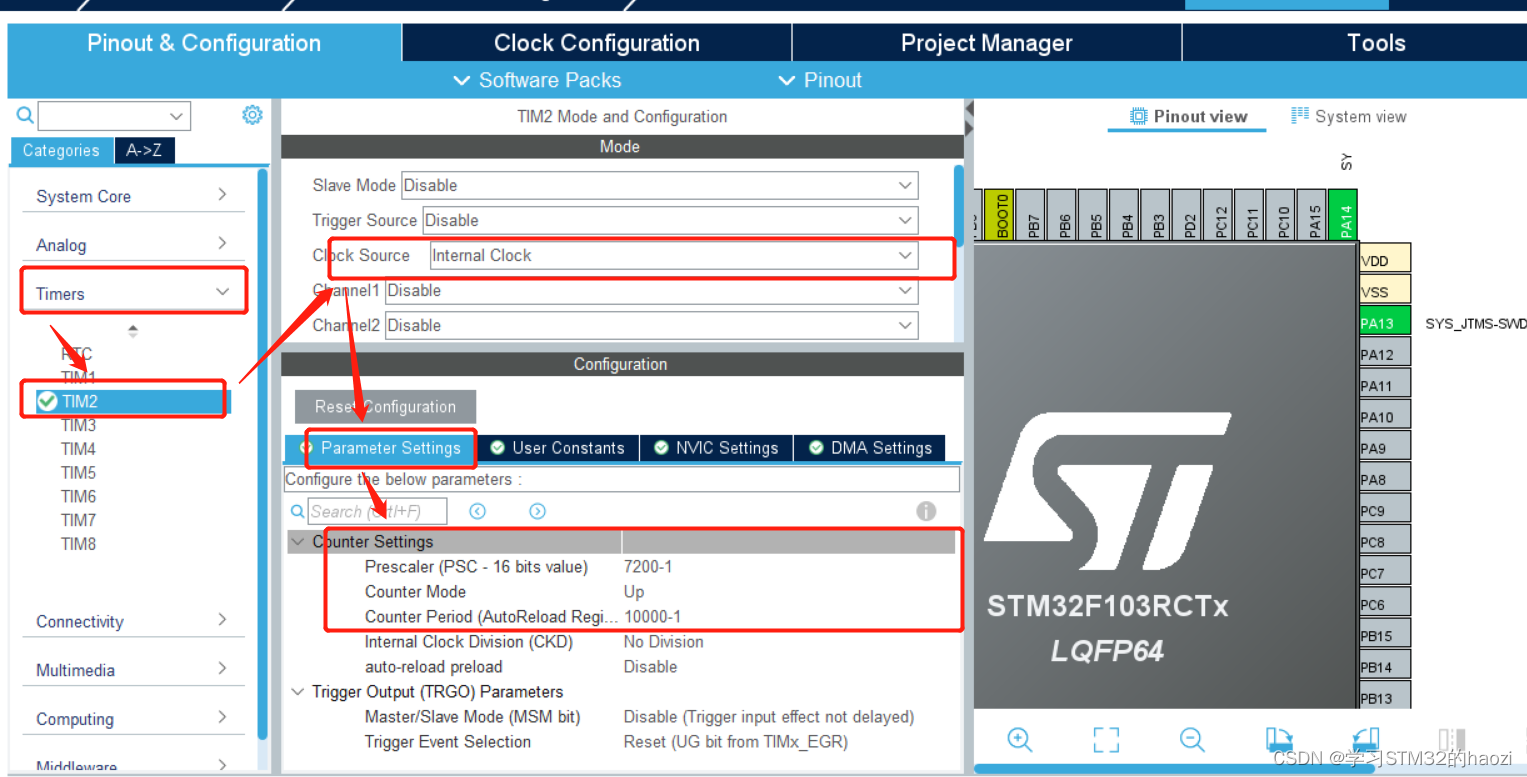Image resolution: width=1527 pixels, height=777 pixels.
Task: Open the Channel2 dropdown
Action: point(651,325)
